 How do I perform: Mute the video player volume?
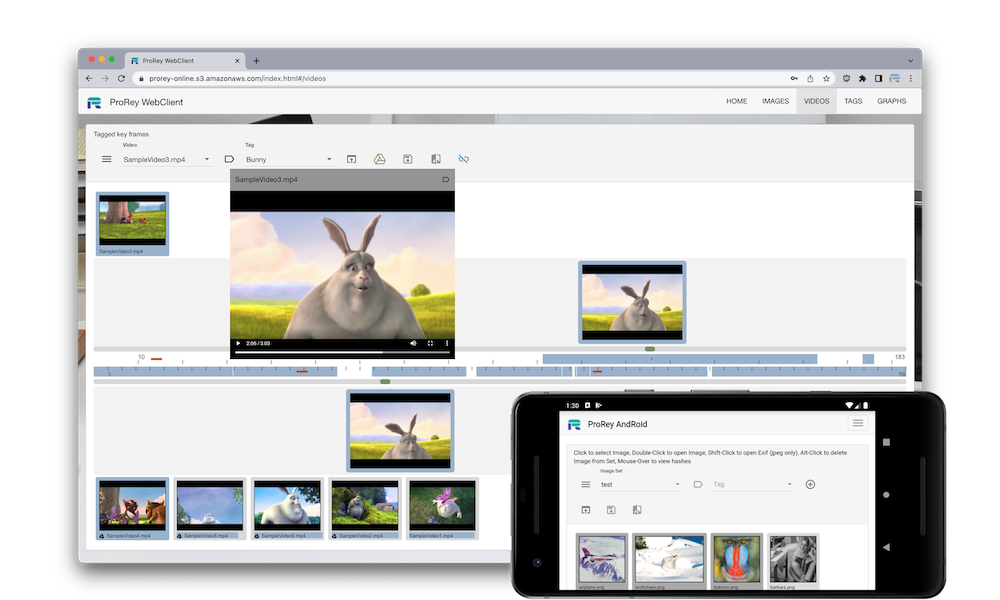tap(413, 343)
